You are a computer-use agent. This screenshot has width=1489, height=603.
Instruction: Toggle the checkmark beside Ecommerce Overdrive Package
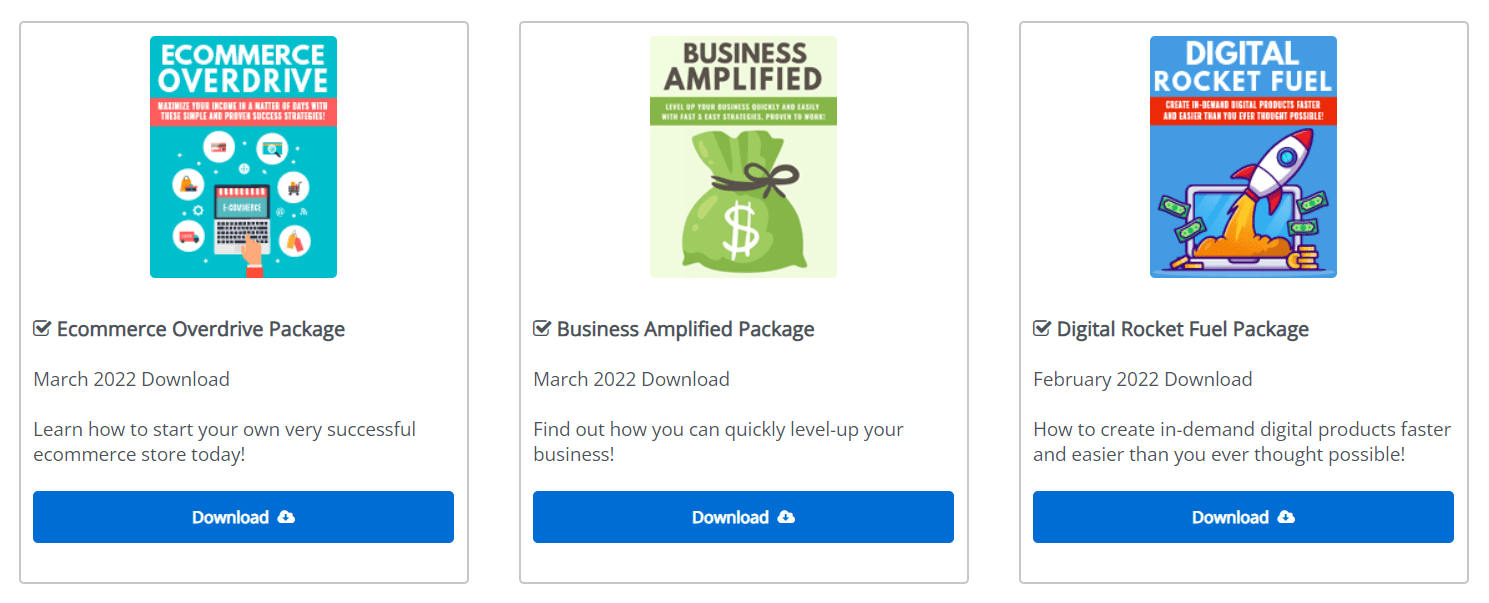pos(42,329)
